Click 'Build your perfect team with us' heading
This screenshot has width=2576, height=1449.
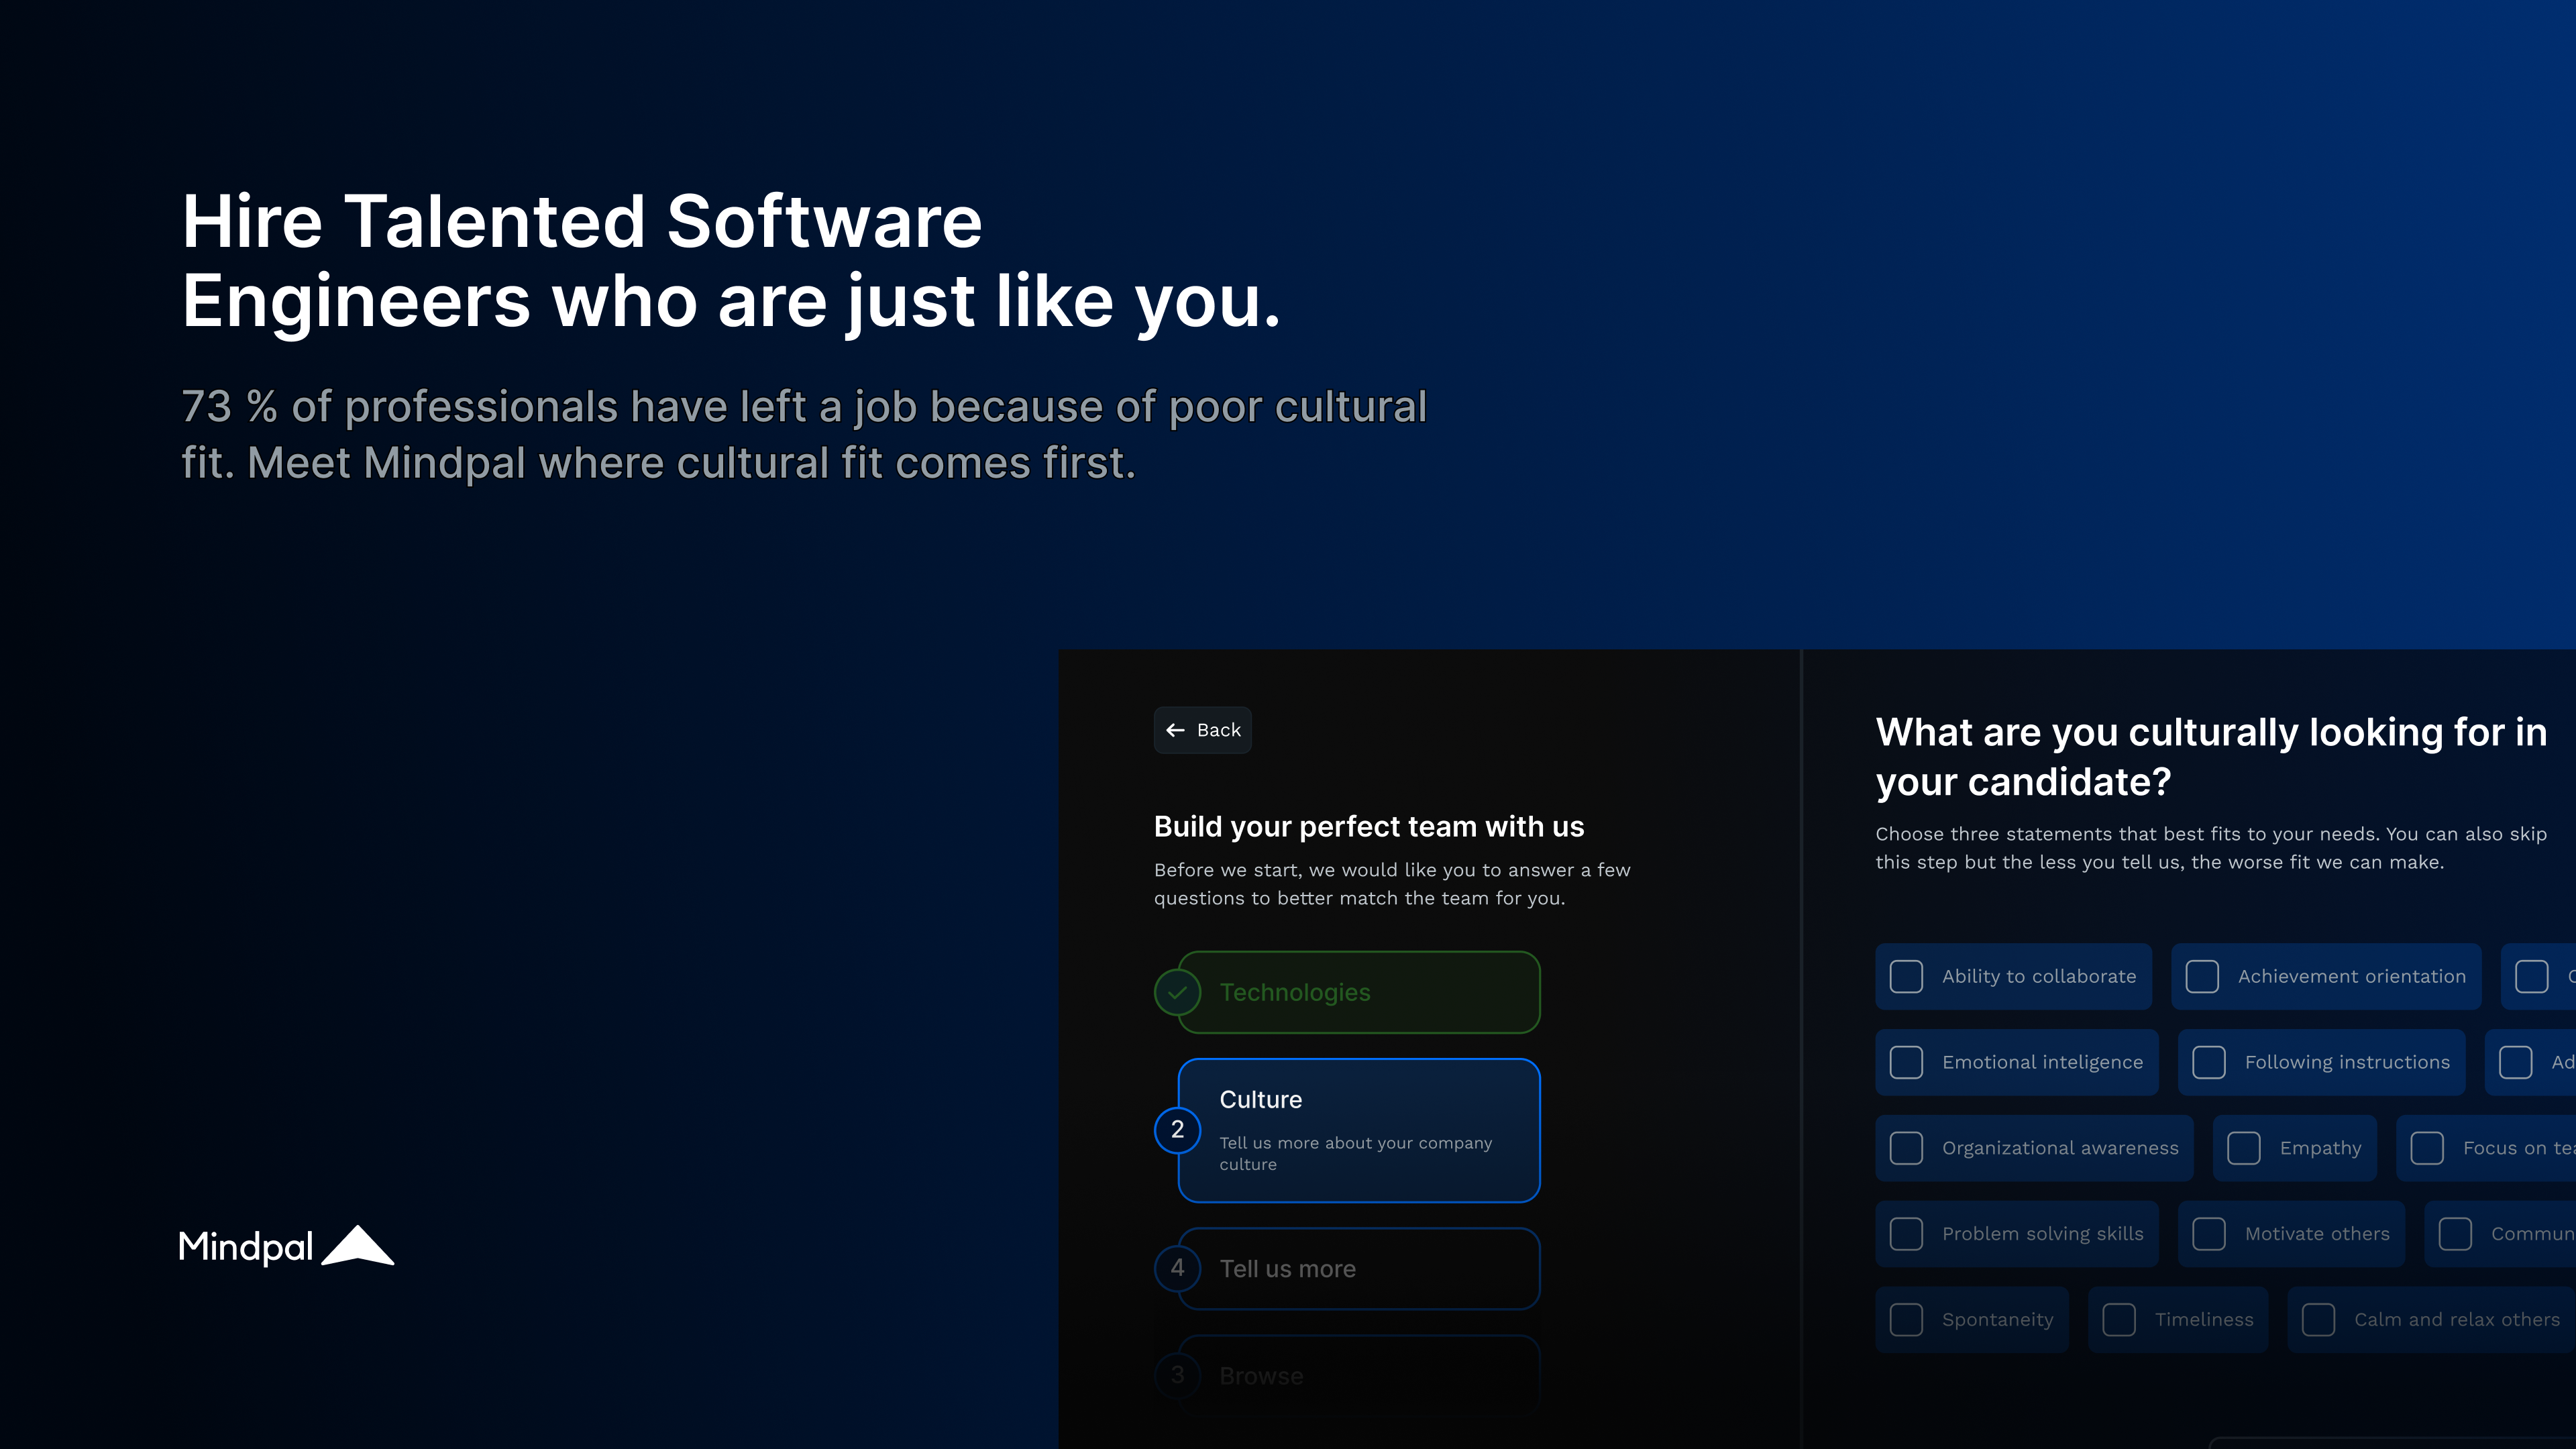click(x=1369, y=826)
